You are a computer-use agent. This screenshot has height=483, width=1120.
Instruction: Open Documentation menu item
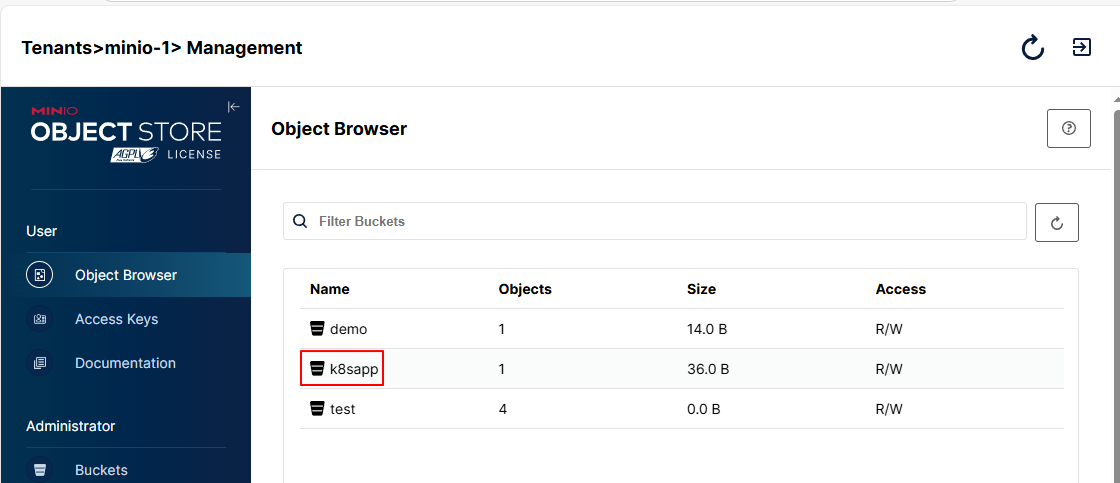126,363
